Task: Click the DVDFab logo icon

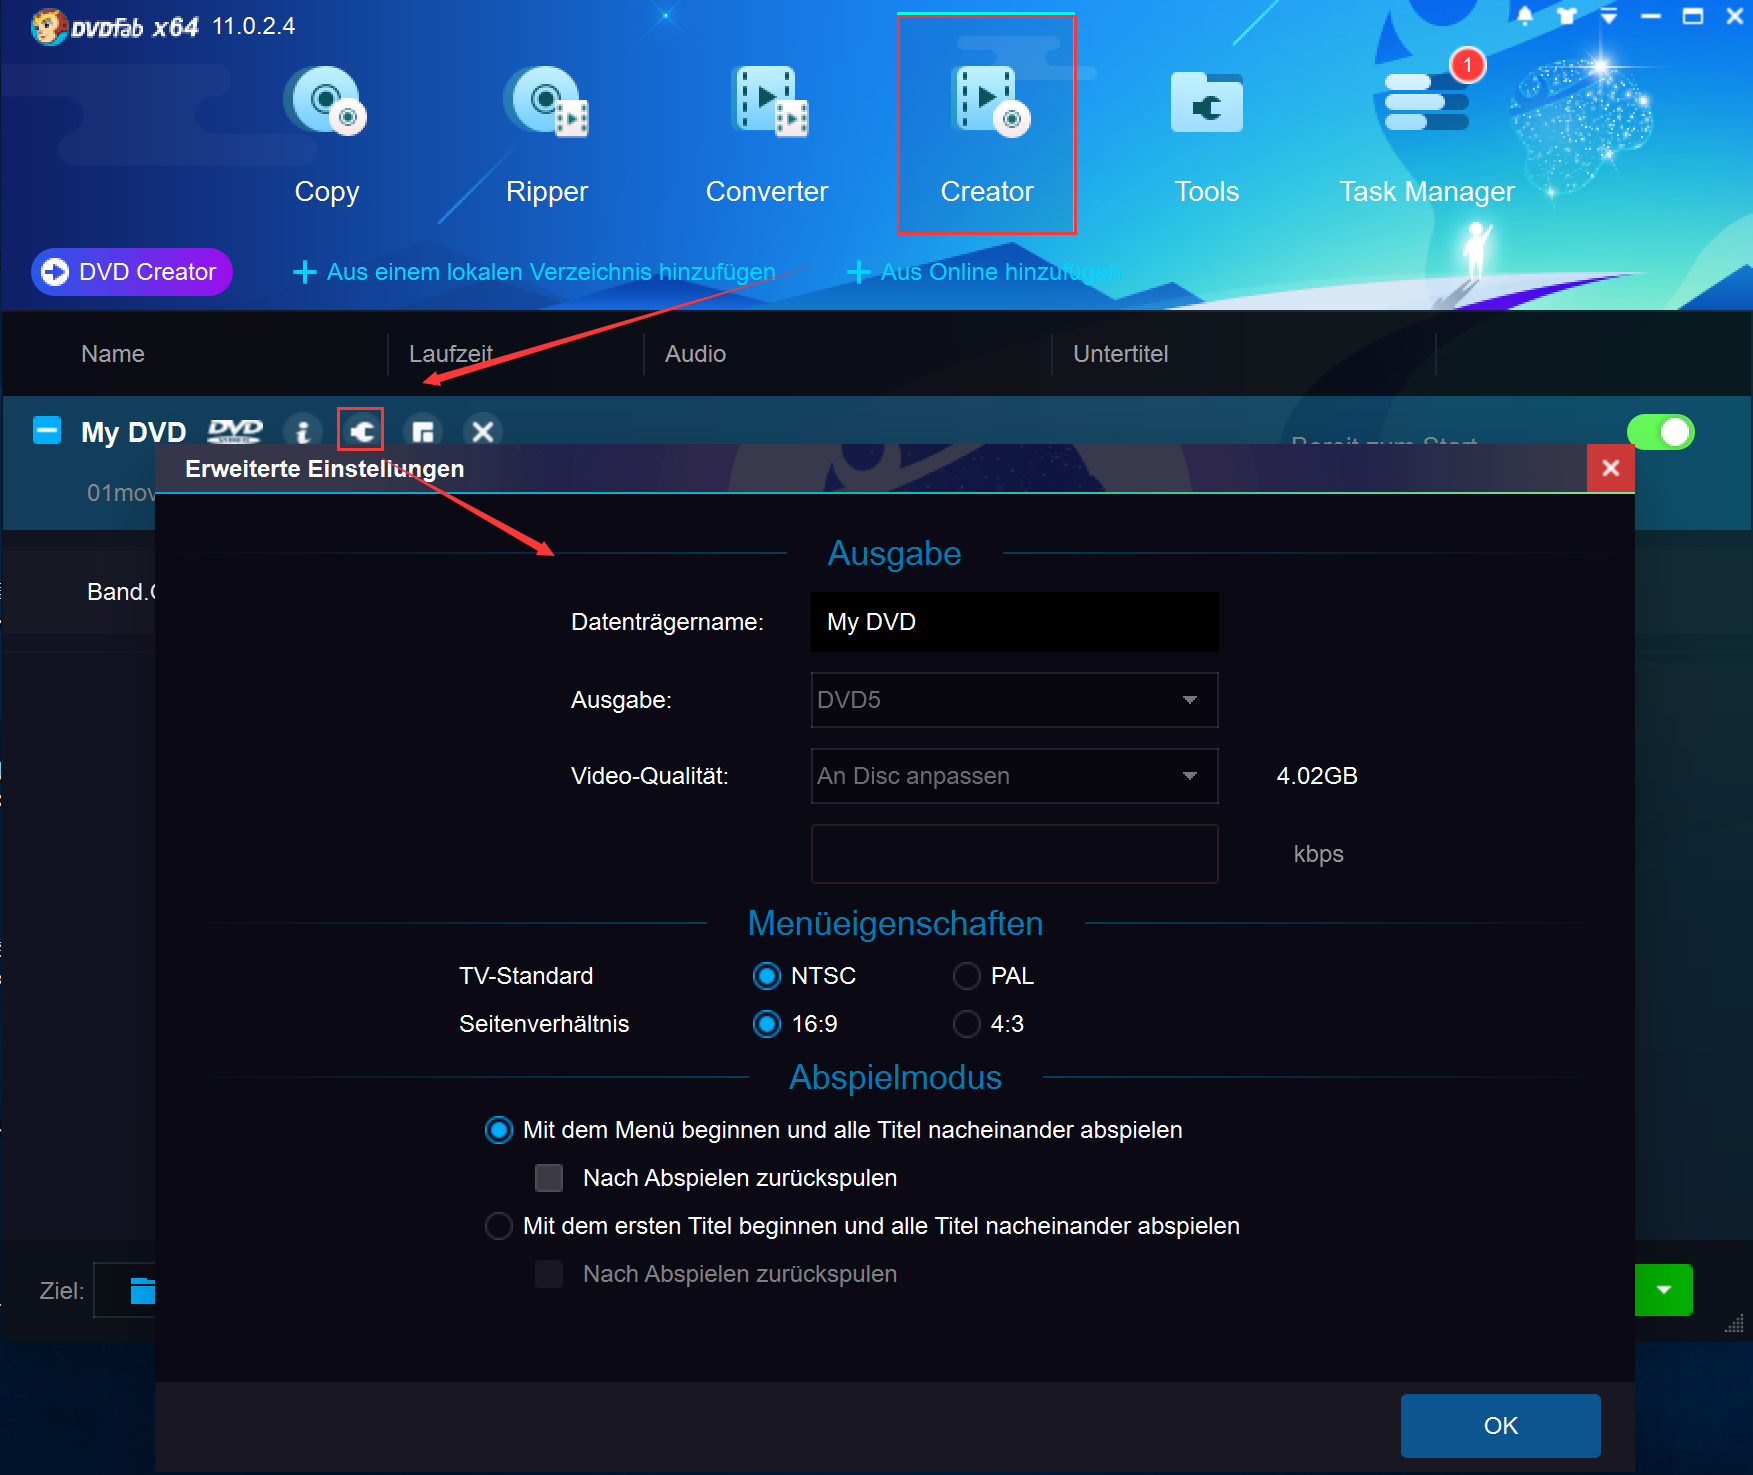Action: click(x=48, y=26)
